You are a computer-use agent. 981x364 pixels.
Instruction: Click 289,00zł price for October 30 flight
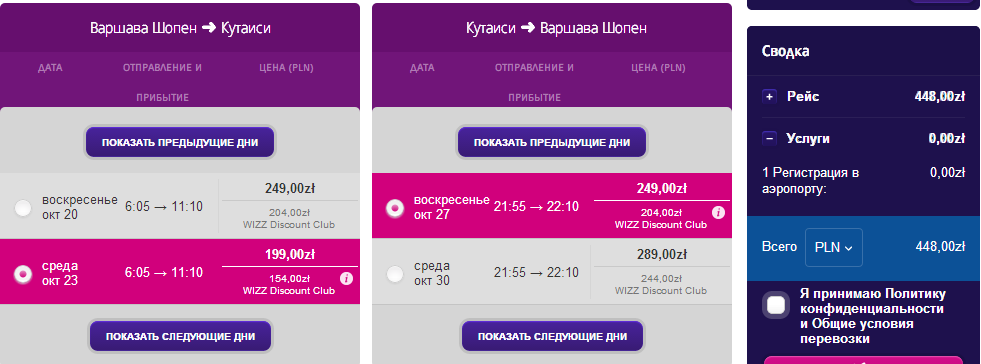click(x=661, y=255)
